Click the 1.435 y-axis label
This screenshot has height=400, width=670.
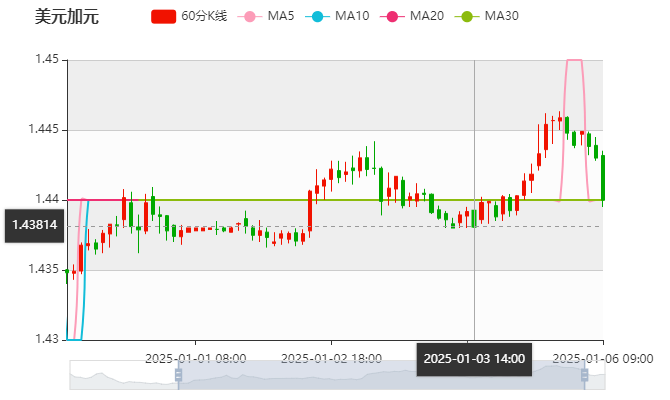[46, 269]
